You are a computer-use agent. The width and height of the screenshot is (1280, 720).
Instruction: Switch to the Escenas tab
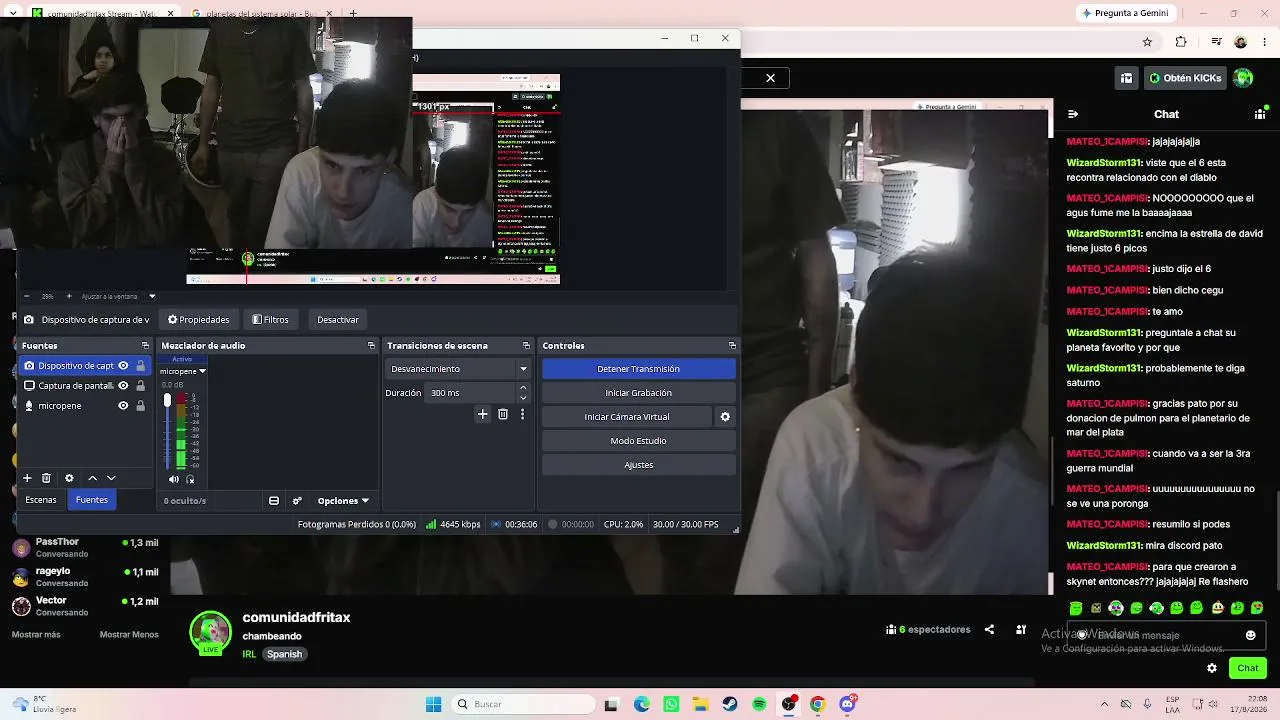[41, 500]
